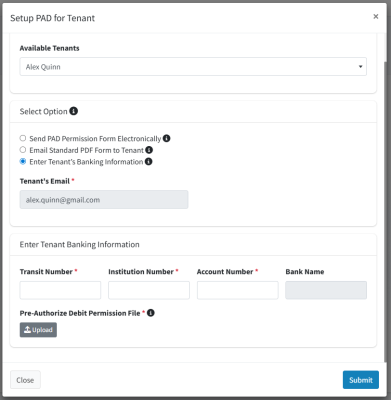The height and width of the screenshot is (400, 391).
Task: Close dialog with the X icon
Action: 376,16
